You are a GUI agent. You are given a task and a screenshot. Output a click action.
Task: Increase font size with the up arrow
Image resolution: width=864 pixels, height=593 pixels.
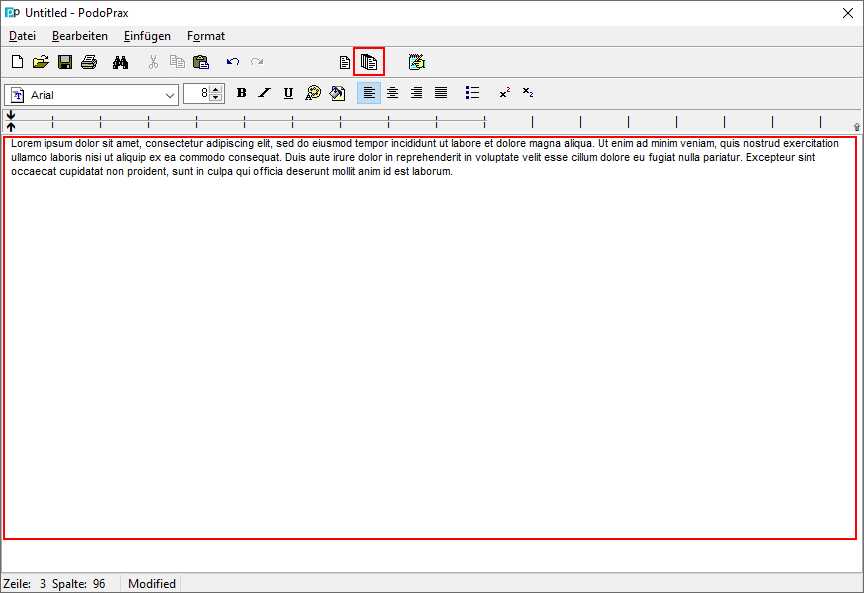216,89
